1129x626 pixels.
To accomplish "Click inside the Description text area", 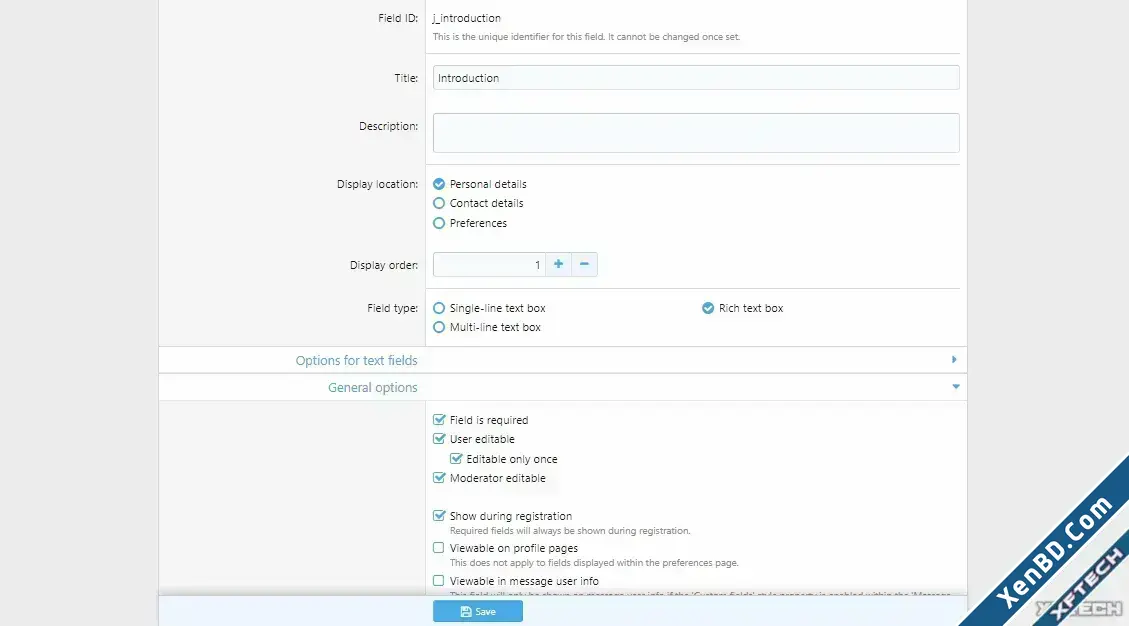I will coord(696,133).
